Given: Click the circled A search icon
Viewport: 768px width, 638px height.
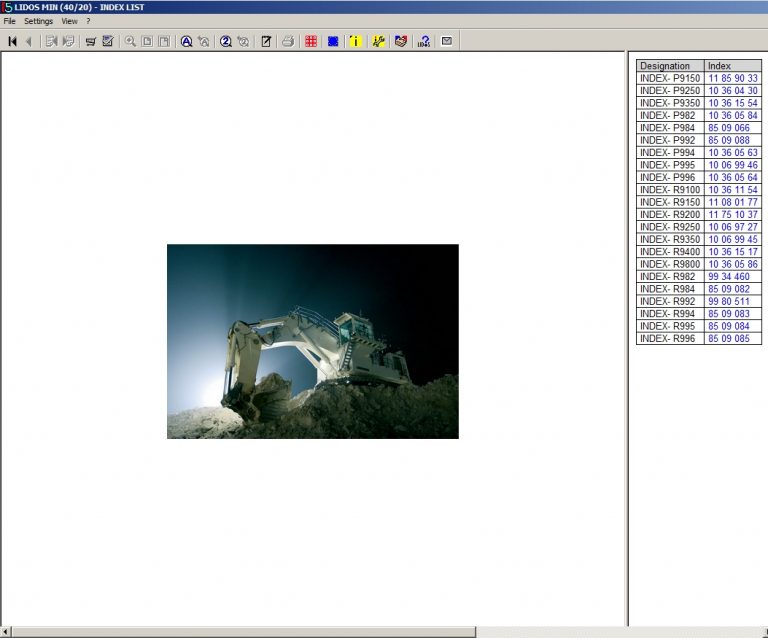Looking at the screenshot, I should pyautogui.click(x=186, y=41).
